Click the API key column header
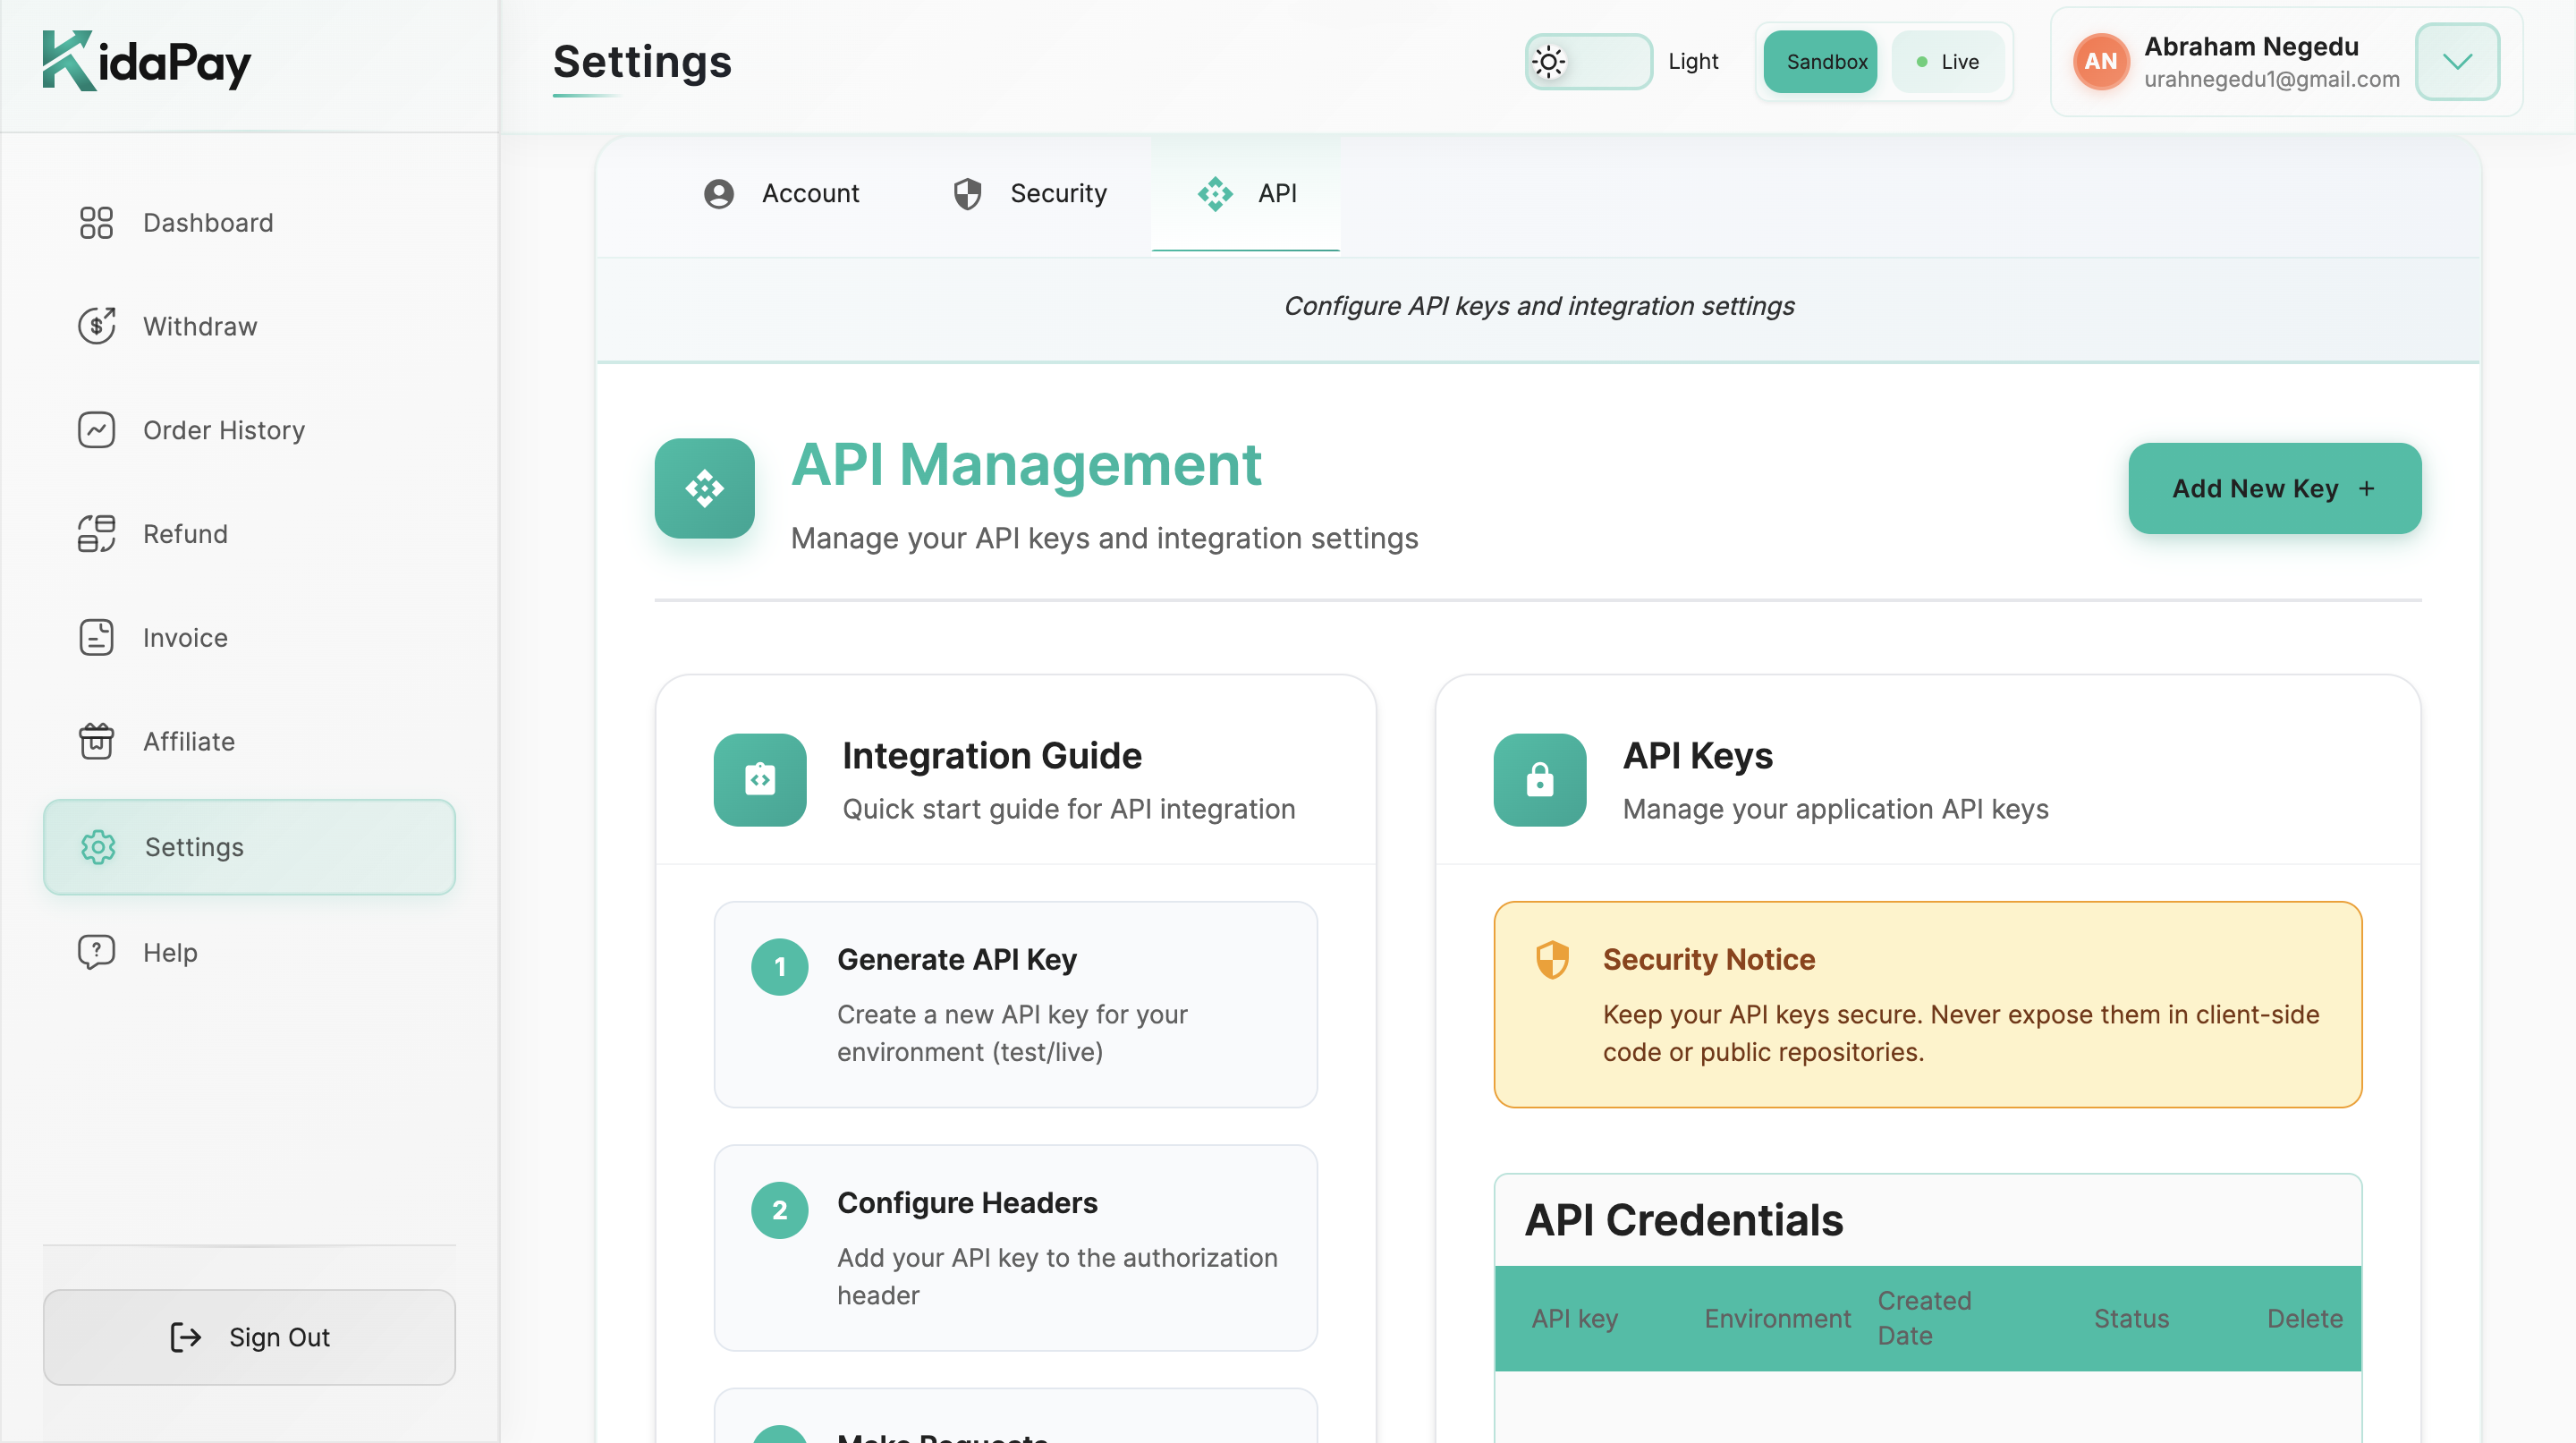Viewport: 2576px width, 1443px height. click(x=1575, y=1318)
